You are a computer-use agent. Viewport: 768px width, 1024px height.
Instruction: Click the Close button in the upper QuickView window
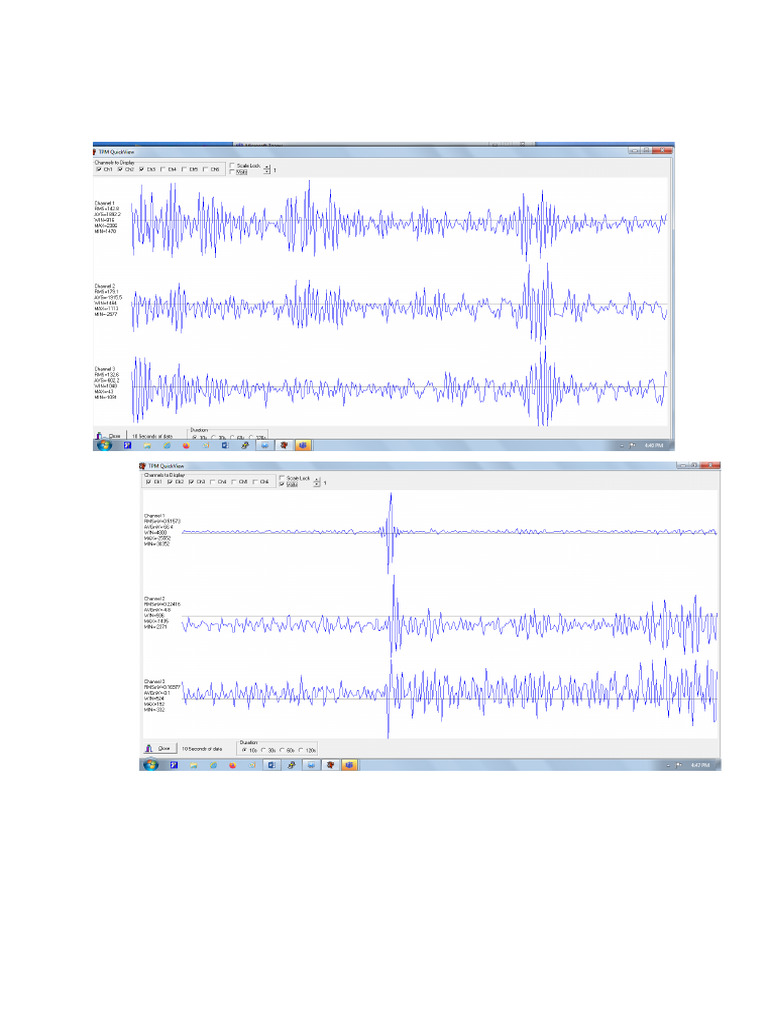(110, 436)
